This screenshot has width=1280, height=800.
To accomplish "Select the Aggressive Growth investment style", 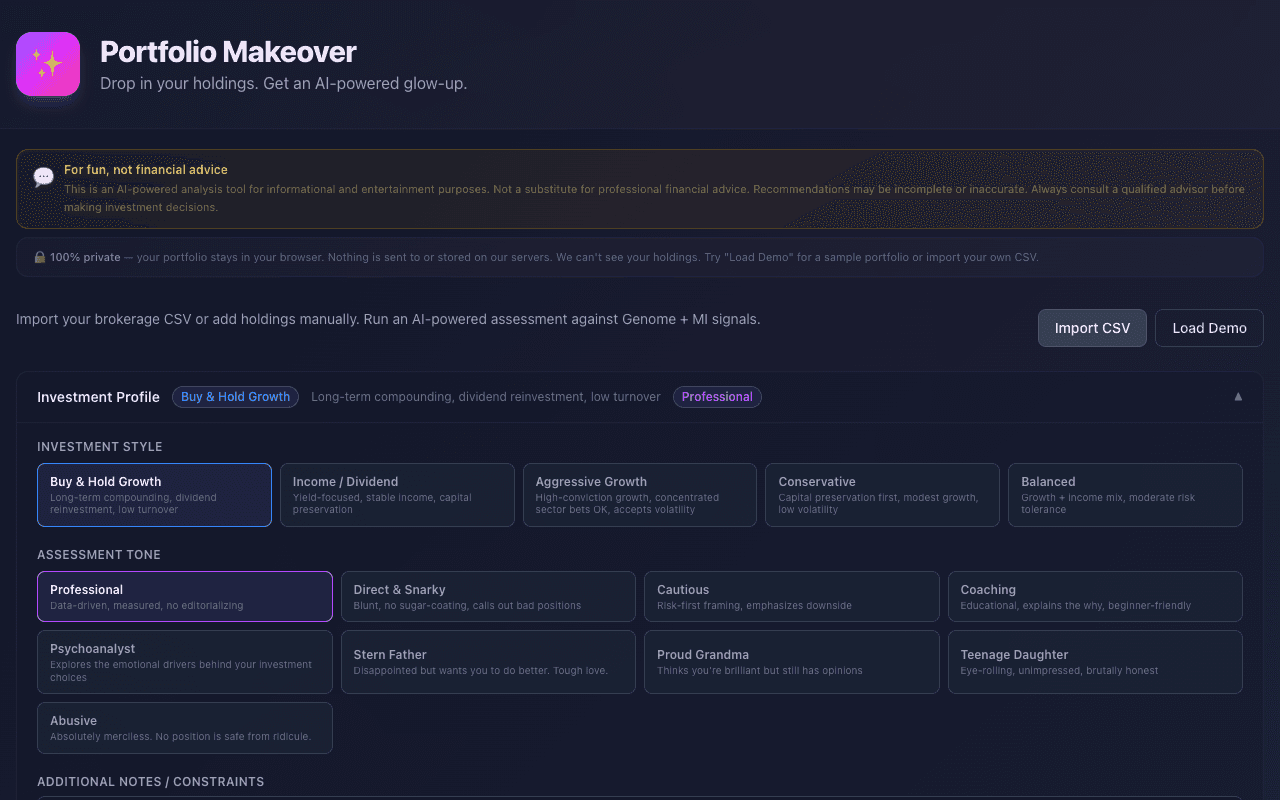I will [639, 494].
